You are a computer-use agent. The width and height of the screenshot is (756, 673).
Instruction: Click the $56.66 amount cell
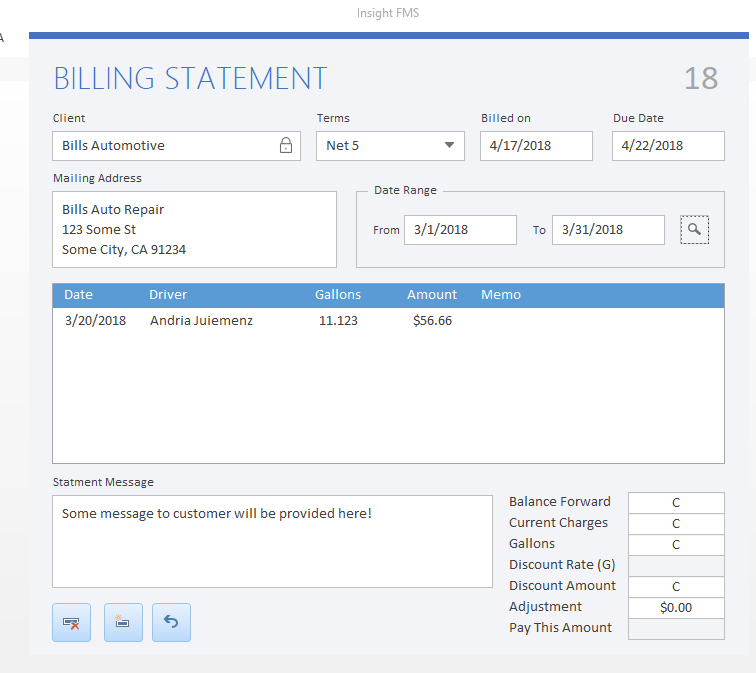[432, 321]
